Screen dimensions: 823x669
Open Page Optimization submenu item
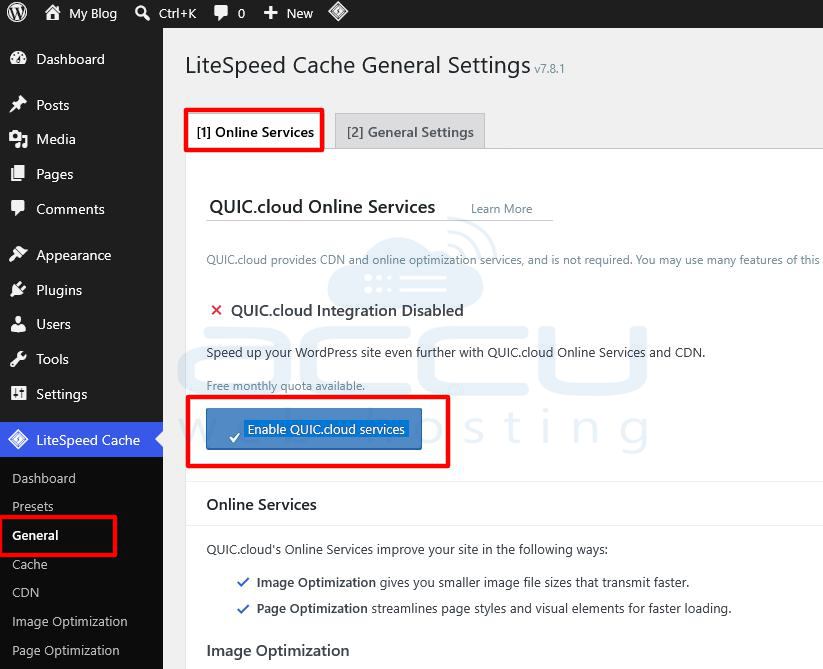point(66,650)
